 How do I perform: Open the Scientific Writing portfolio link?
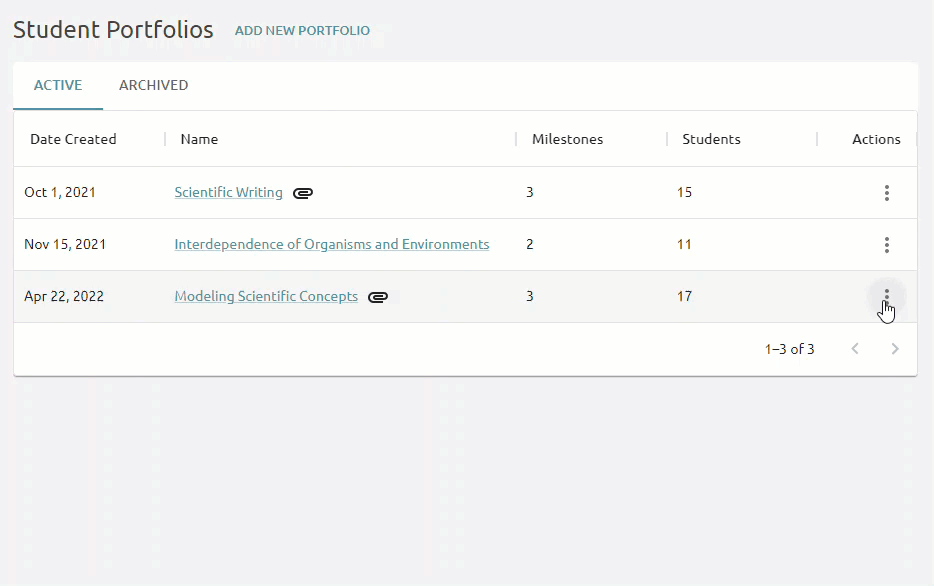[x=228, y=192]
